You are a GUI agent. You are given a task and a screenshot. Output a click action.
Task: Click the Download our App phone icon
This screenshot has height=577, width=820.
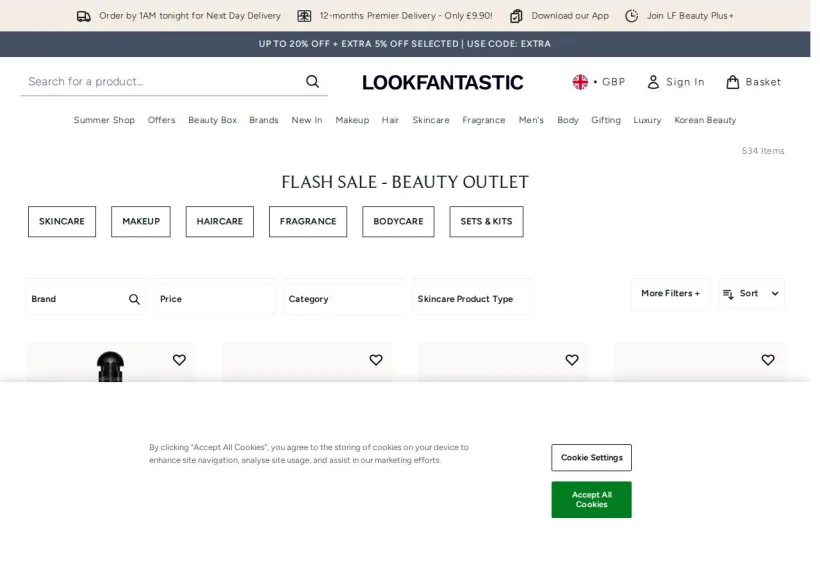pyautogui.click(x=516, y=16)
